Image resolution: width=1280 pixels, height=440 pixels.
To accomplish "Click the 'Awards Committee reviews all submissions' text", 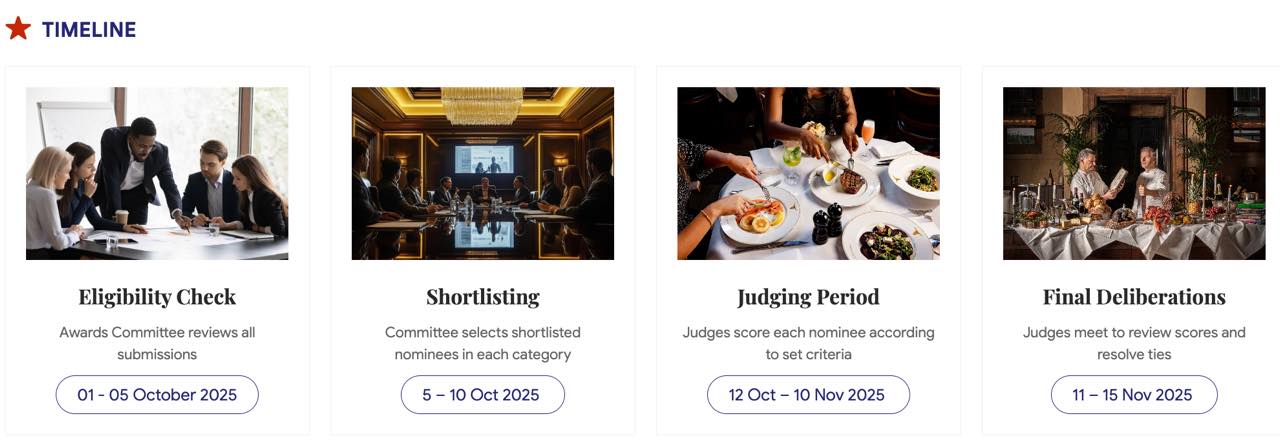I will pos(157,343).
